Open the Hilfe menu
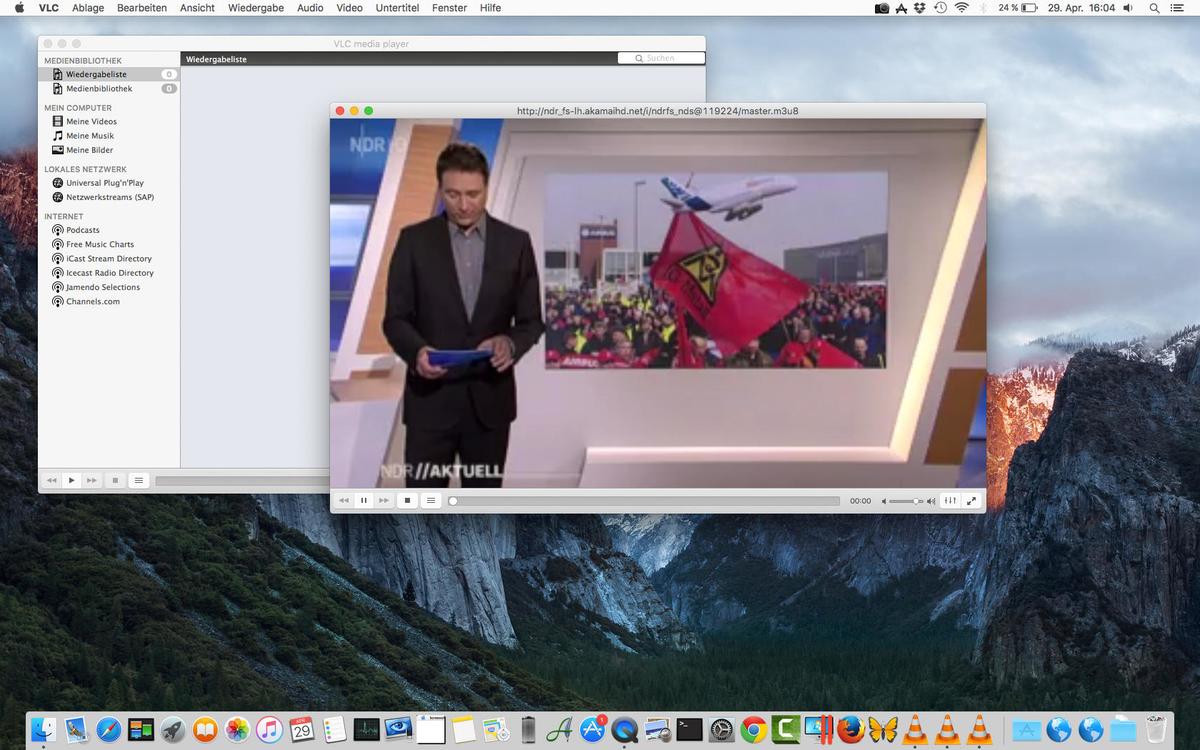This screenshot has height=750, width=1200. click(490, 8)
